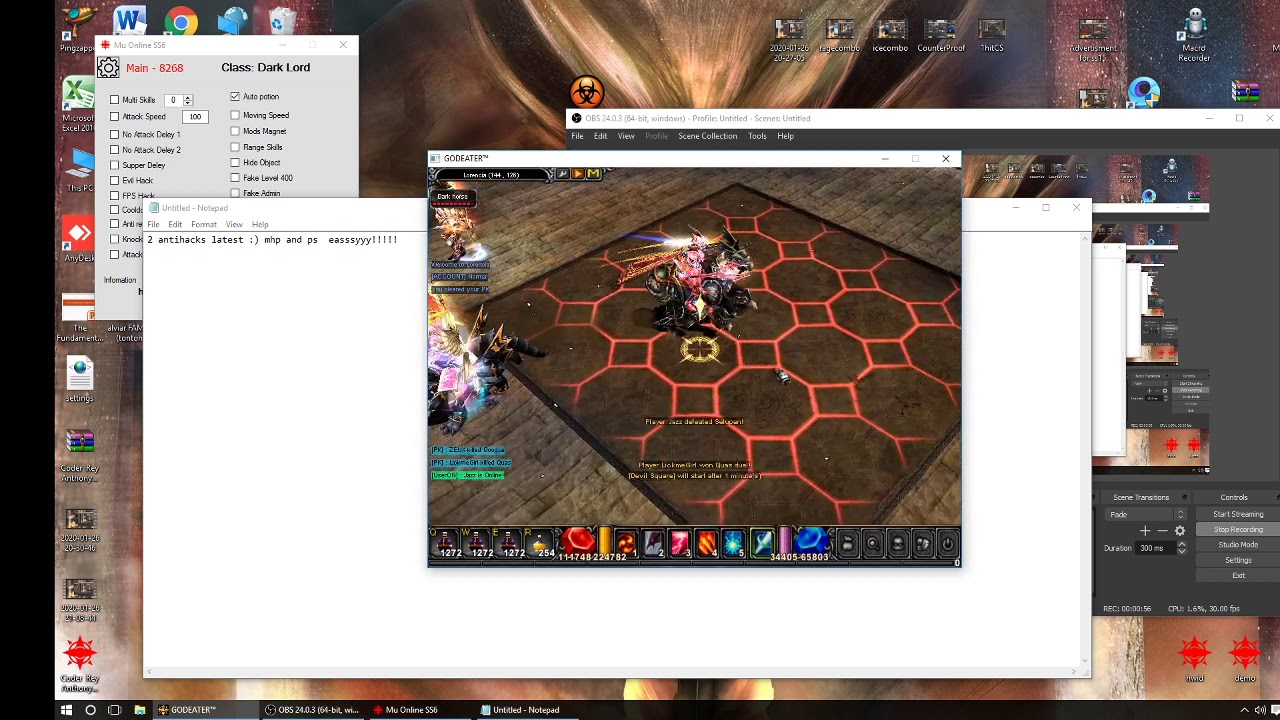Click the M button atop game window
This screenshot has width=1280, height=720.
pyautogui.click(x=594, y=174)
